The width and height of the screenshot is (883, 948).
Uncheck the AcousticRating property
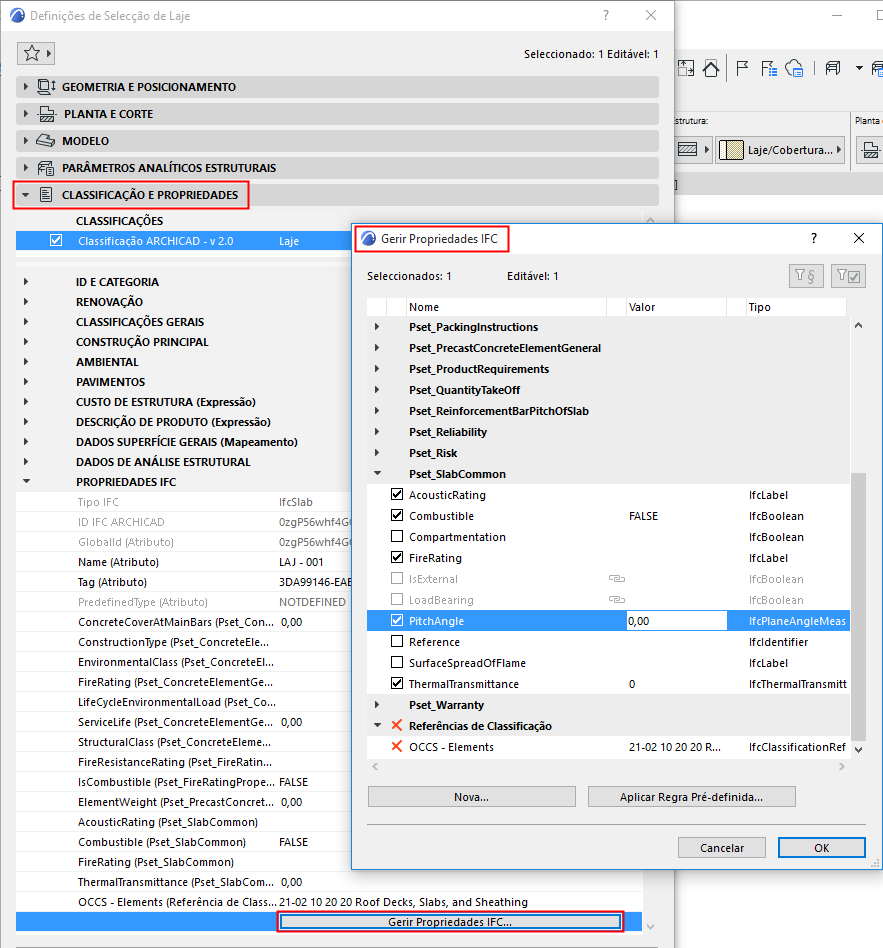pos(397,494)
